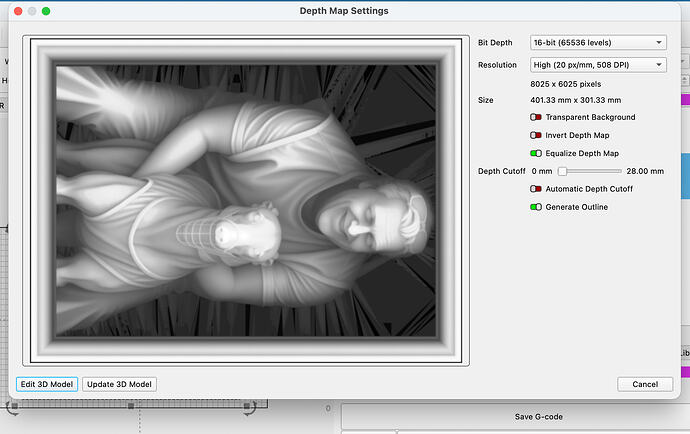Viewport: 690px width, 434px height.
Task: Open the Resolution dropdown
Action: pos(598,65)
